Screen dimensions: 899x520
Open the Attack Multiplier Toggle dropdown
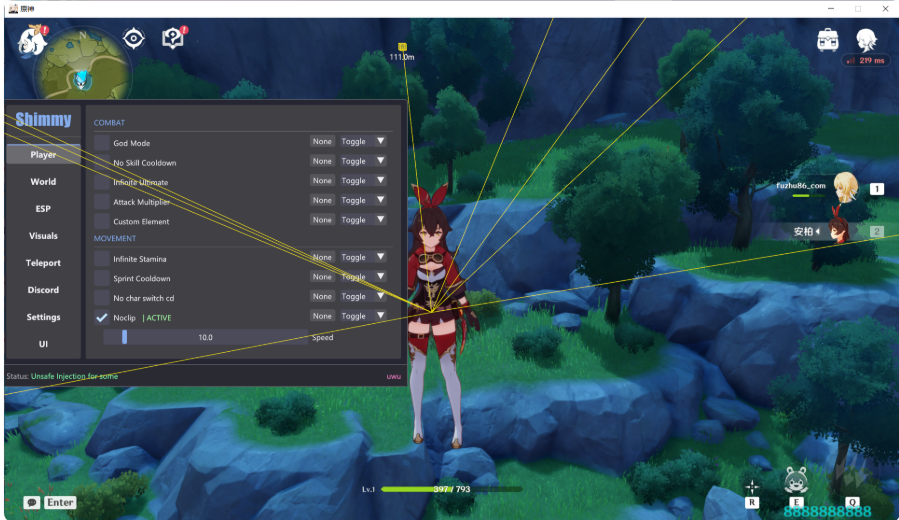tap(362, 200)
